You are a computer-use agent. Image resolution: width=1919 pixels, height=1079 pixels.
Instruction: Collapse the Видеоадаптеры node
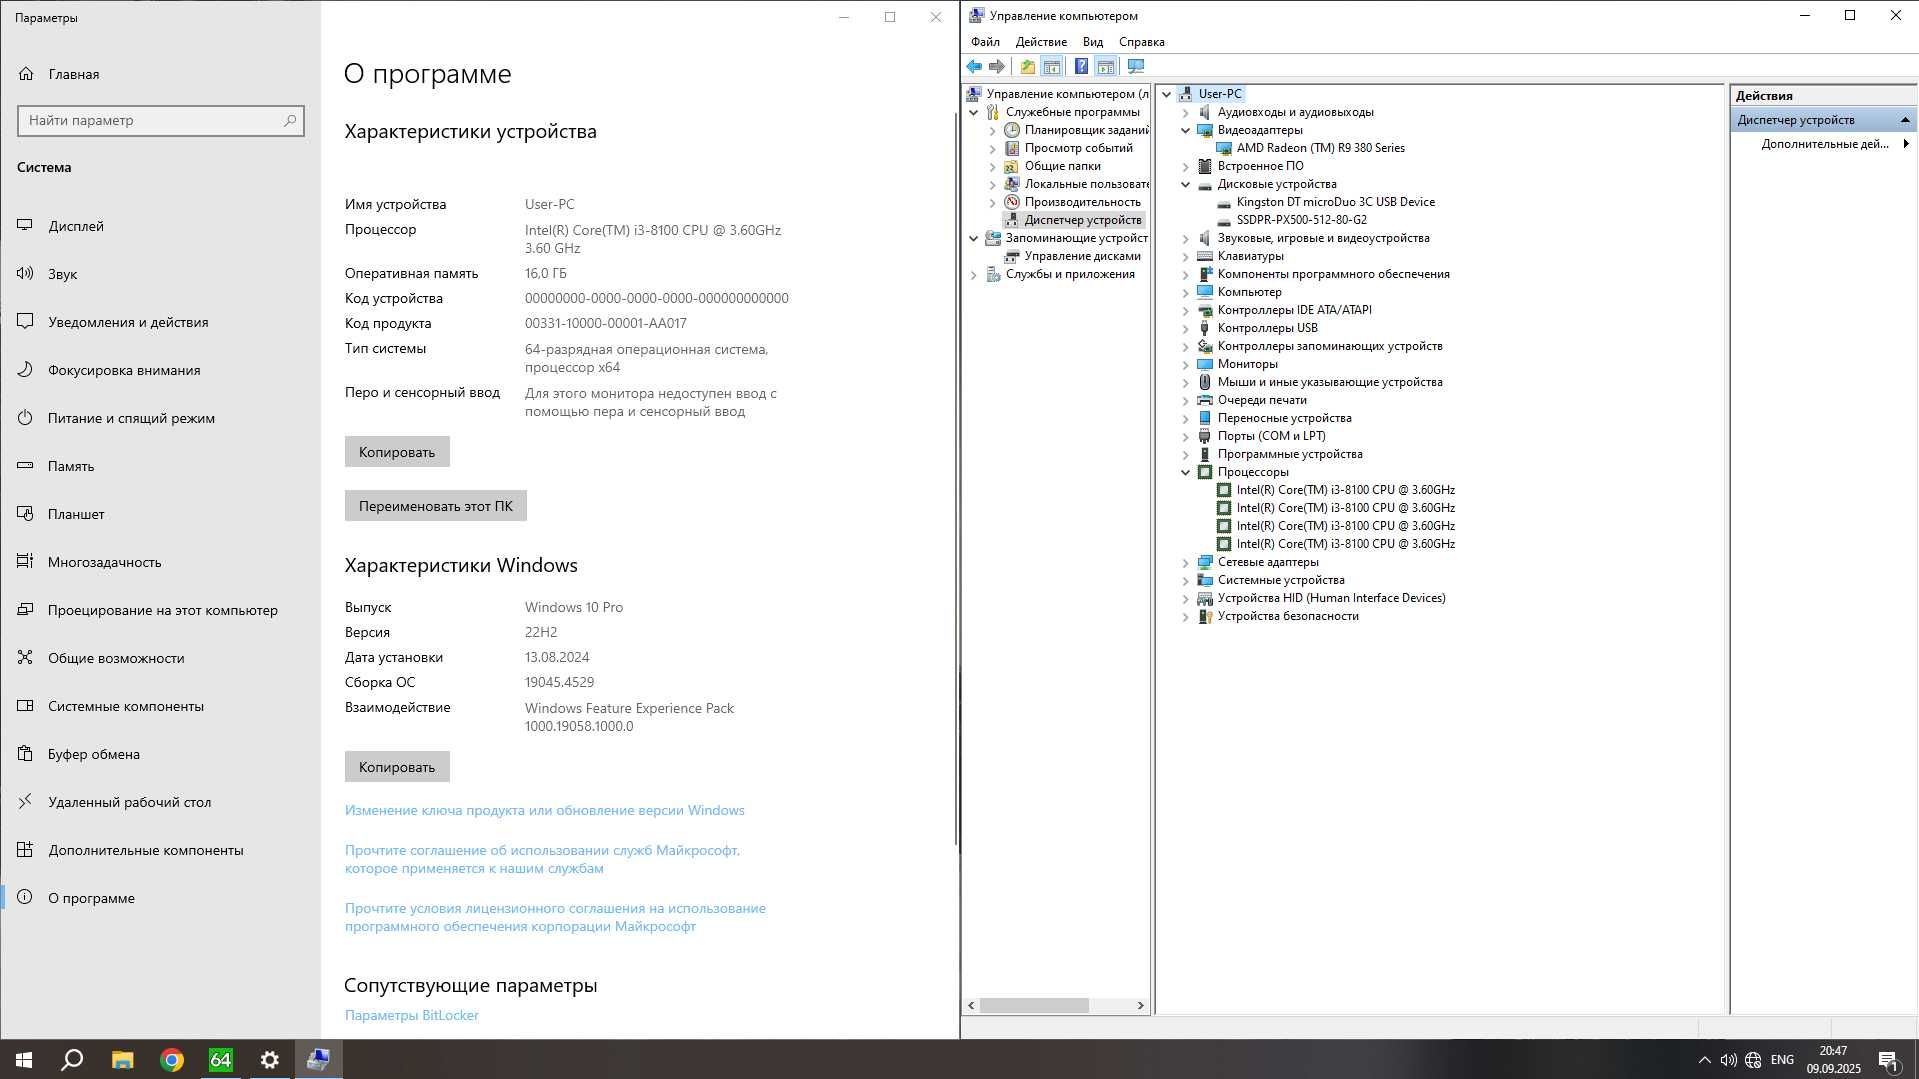click(x=1186, y=130)
